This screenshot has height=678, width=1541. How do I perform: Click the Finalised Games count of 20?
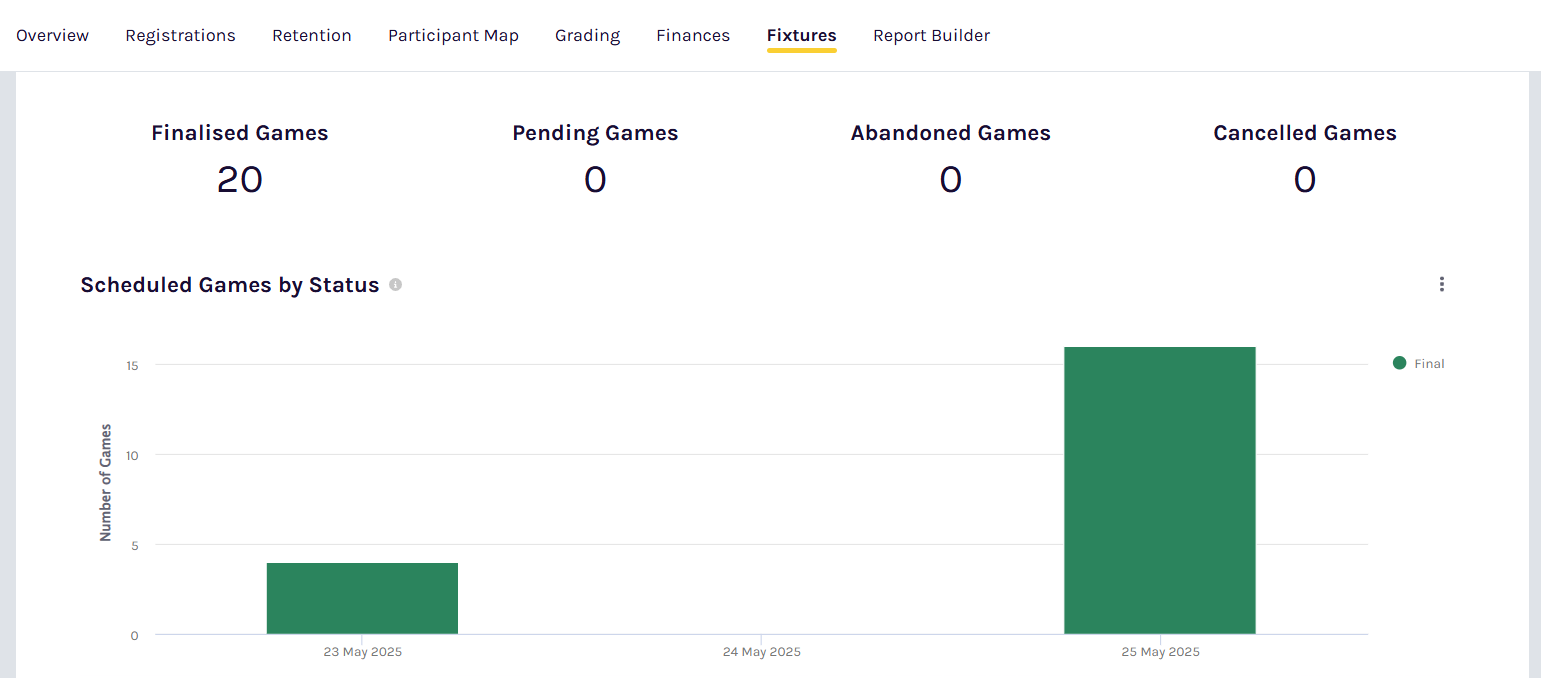[x=240, y=180]
